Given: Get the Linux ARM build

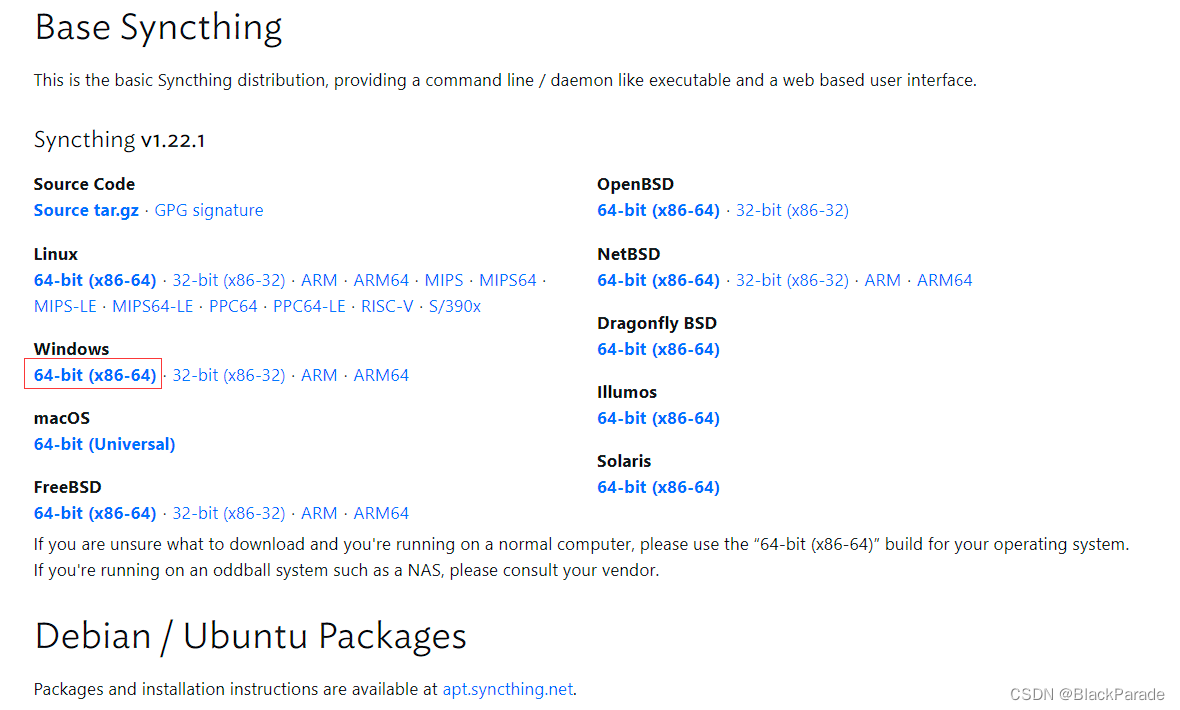Looking at the screenshot, I should (x=319, y=280).
